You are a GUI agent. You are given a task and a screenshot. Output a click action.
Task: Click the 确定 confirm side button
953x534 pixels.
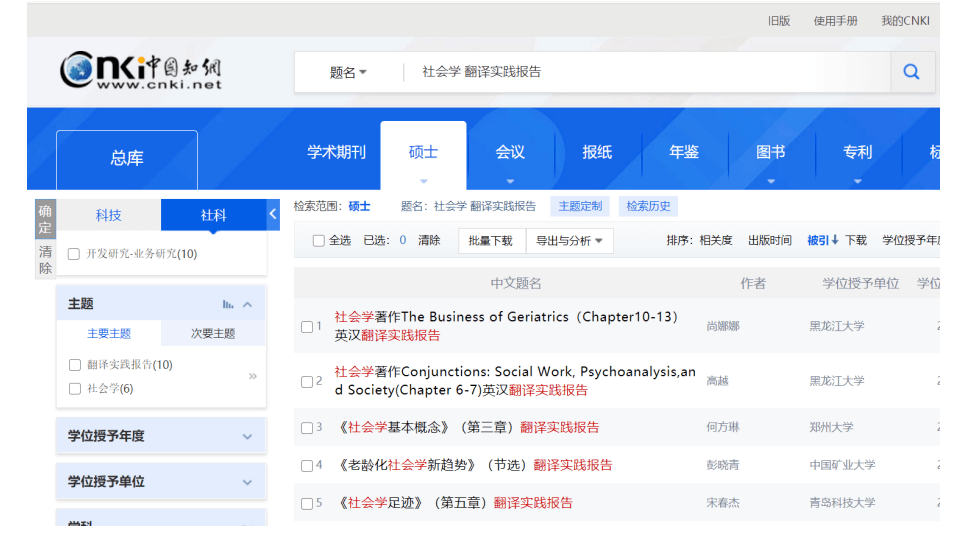pyautogui.click(x=45, y=219)
